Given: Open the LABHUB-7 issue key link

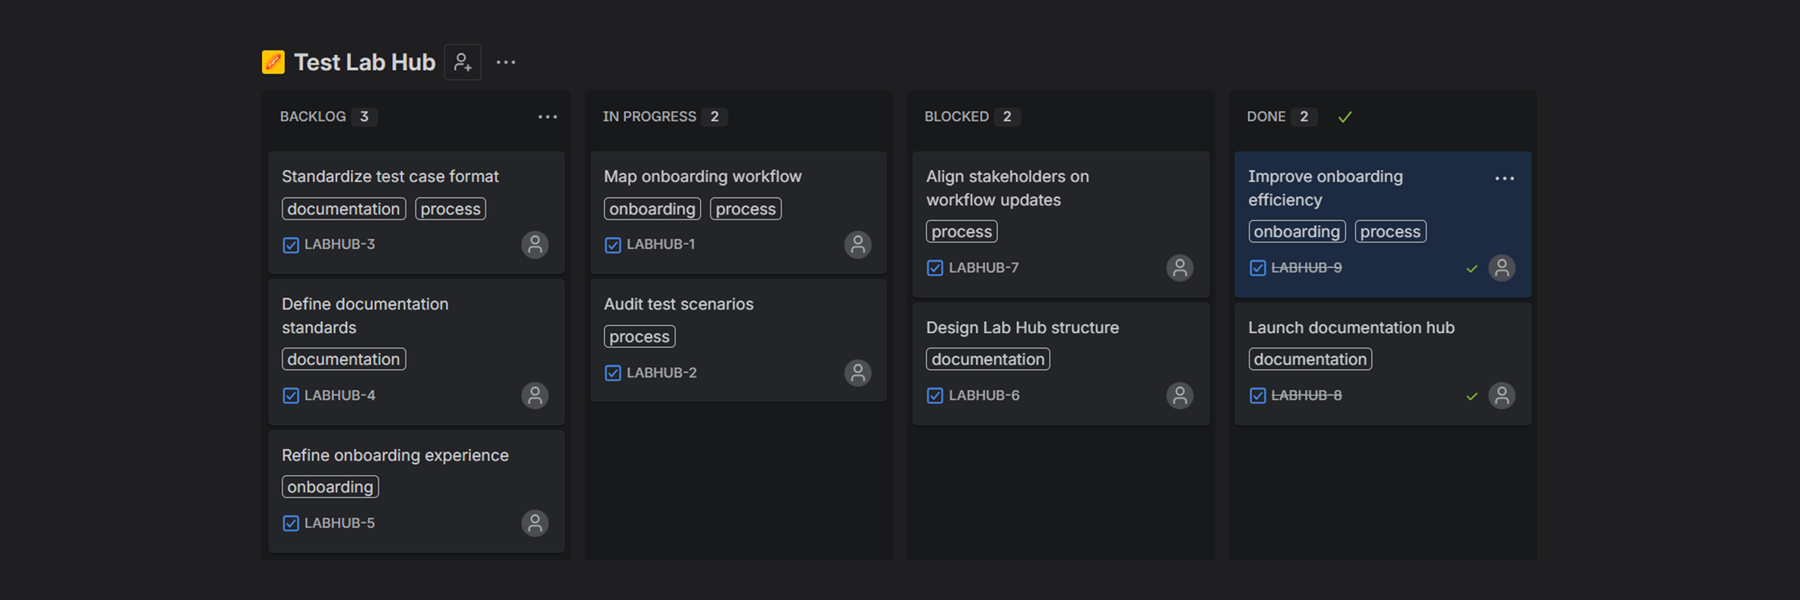Looking at the screenshot, I should [983, 268].
